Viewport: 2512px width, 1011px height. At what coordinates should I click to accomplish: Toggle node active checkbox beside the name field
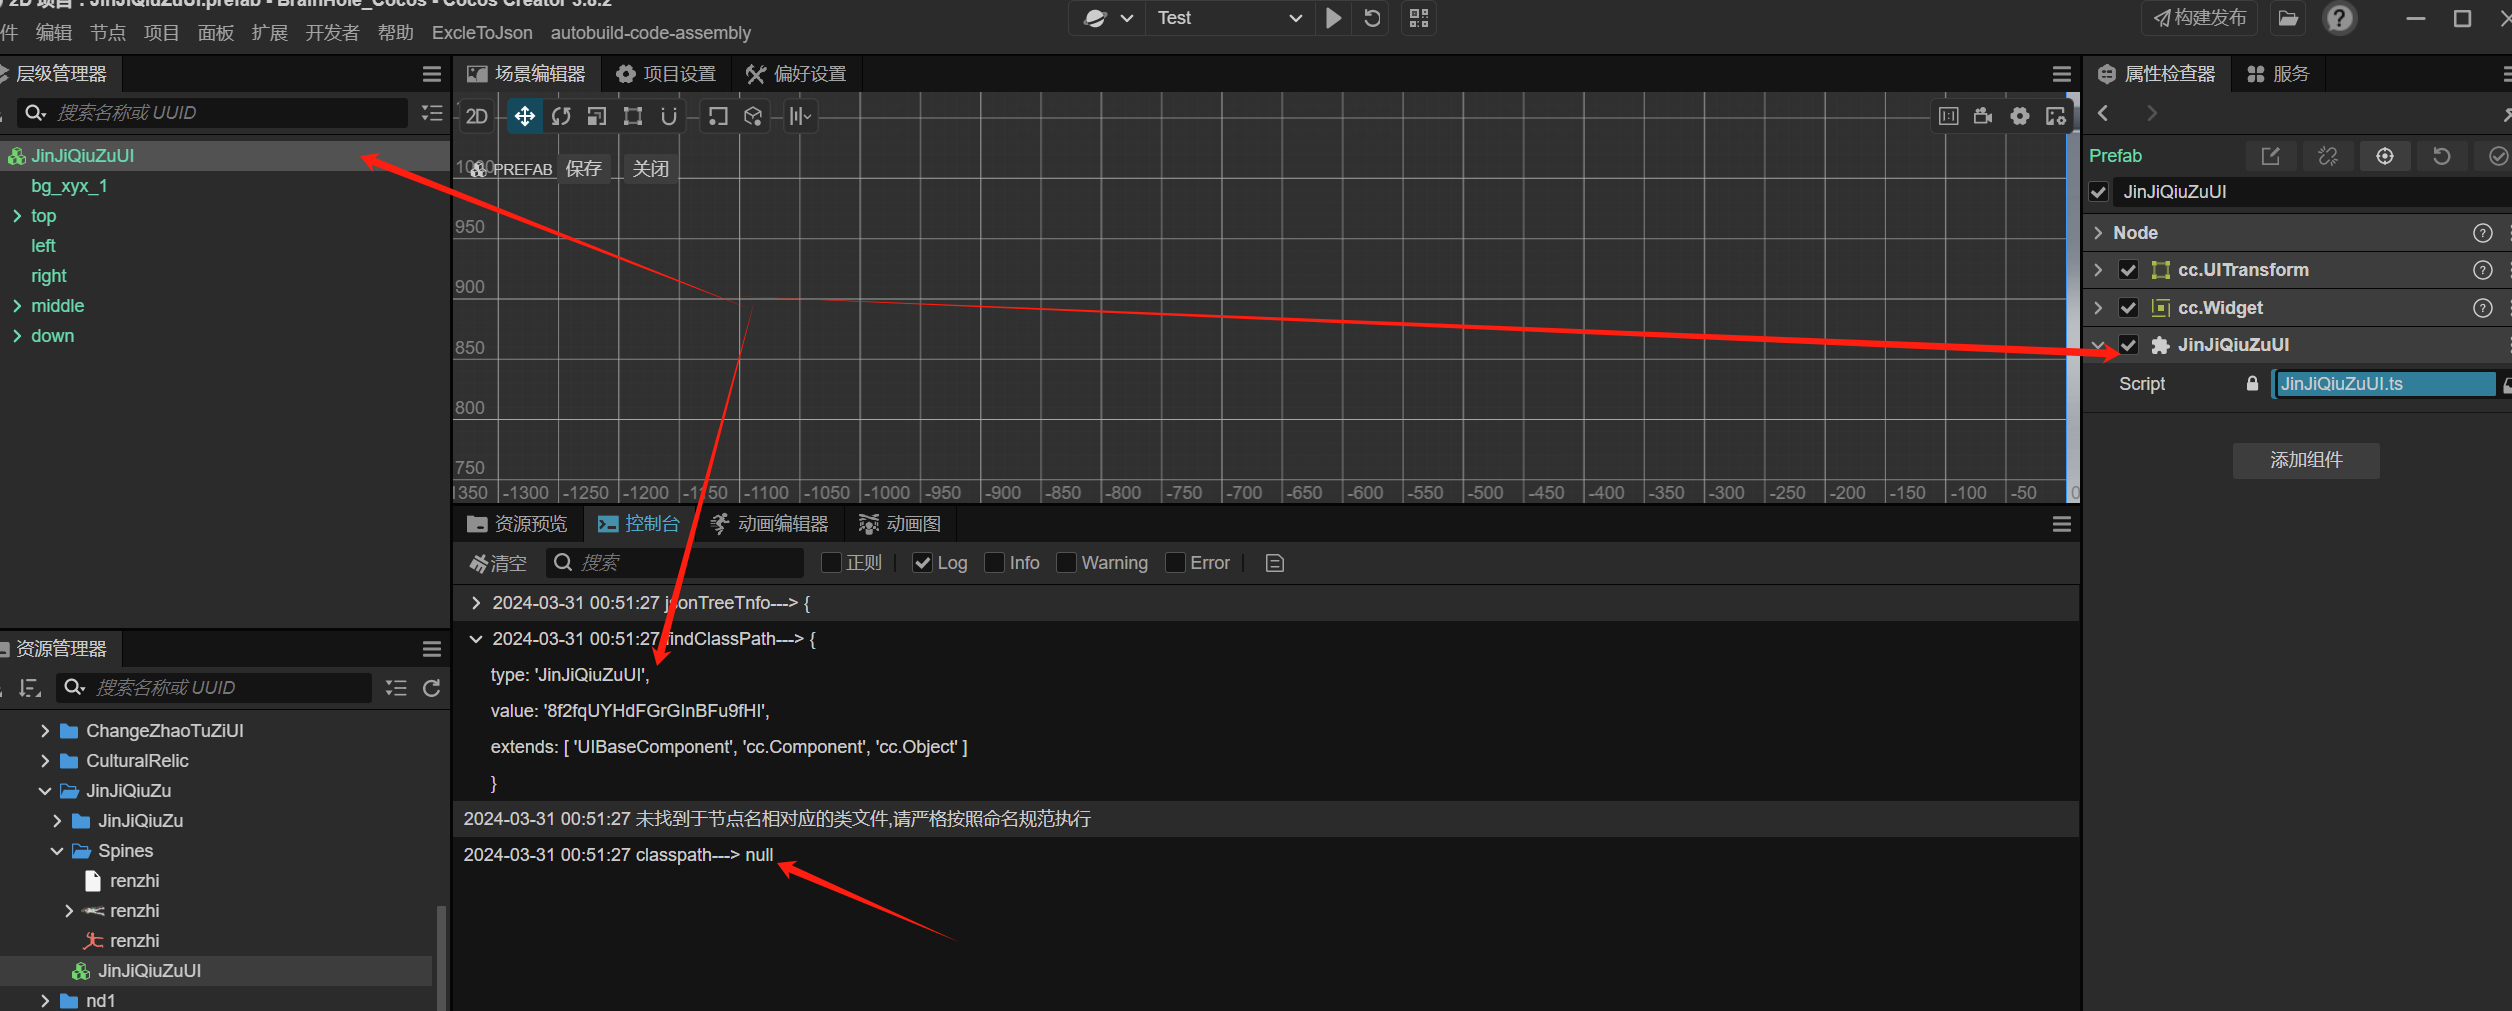click(x=2099, y=192)
